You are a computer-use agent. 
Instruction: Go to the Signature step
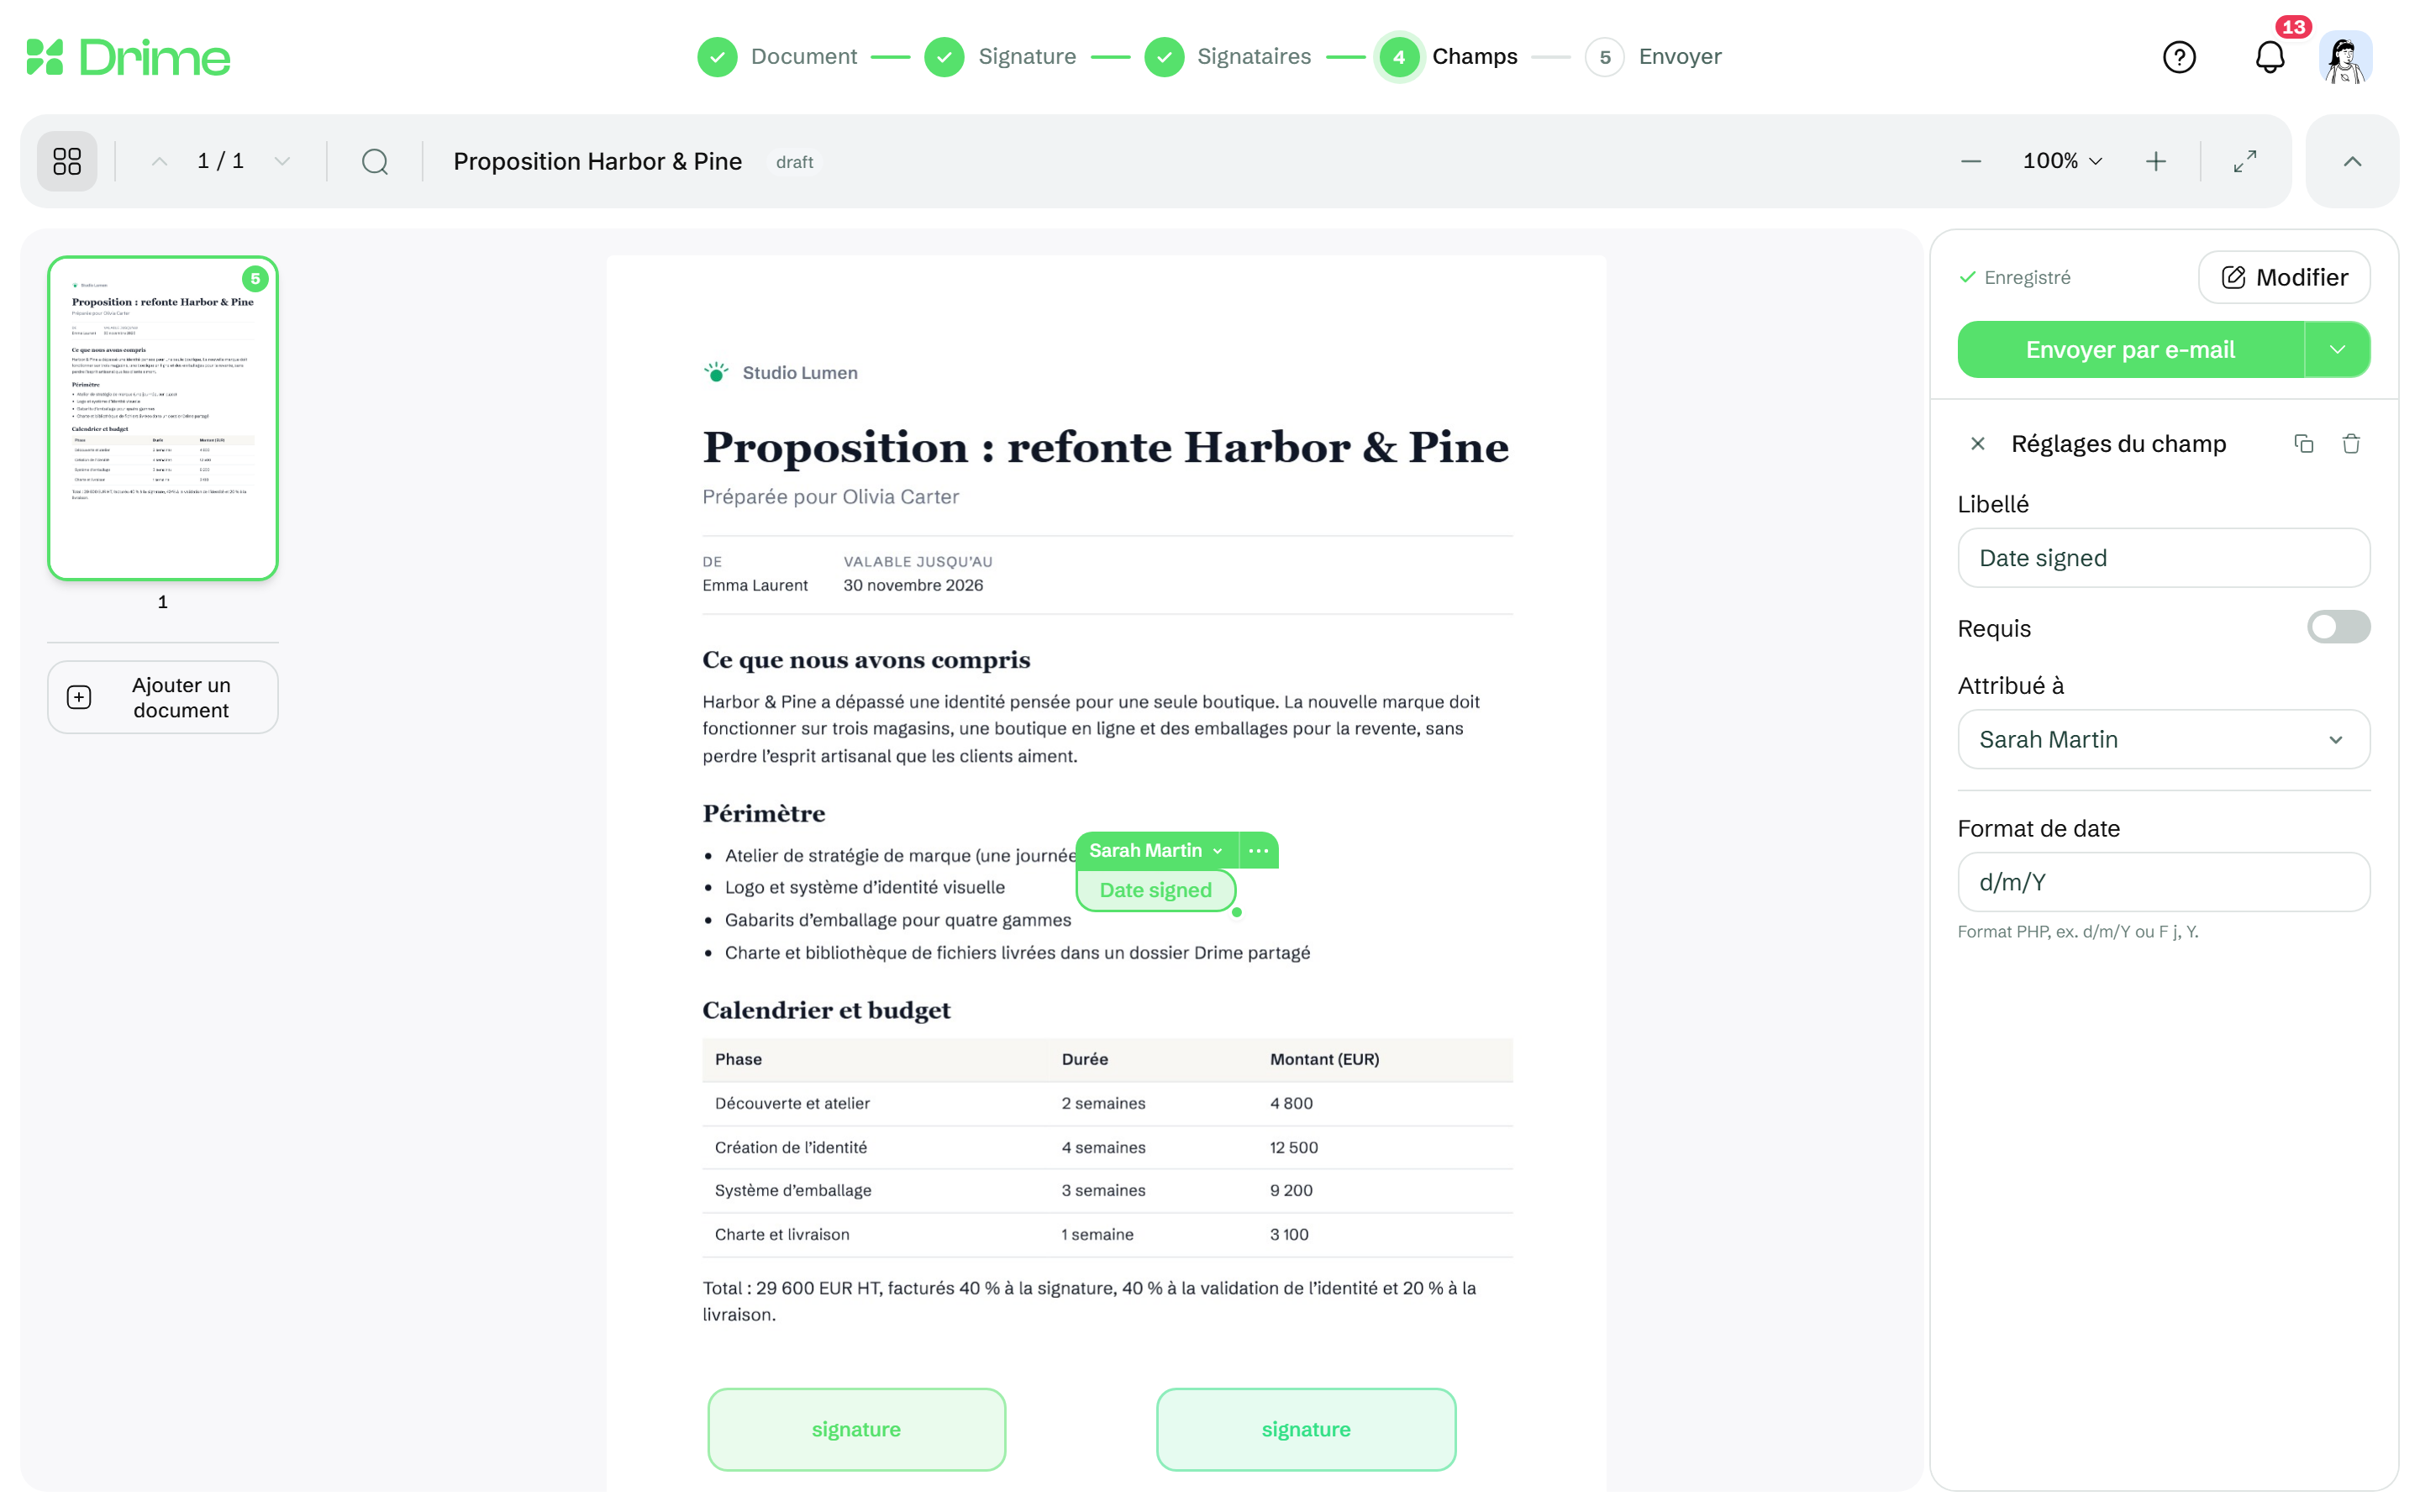tap(1001, 57)
